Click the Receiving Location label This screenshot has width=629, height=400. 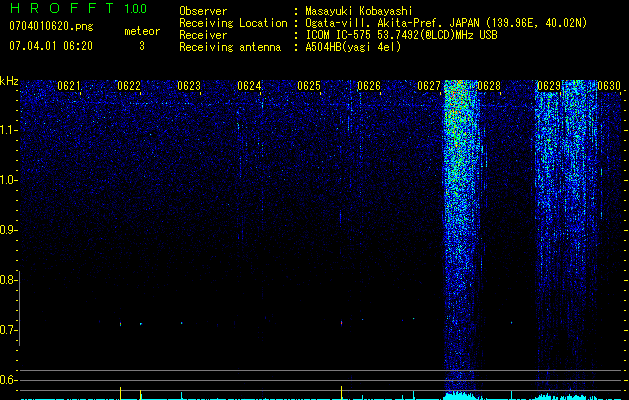(x=233, y=23)
